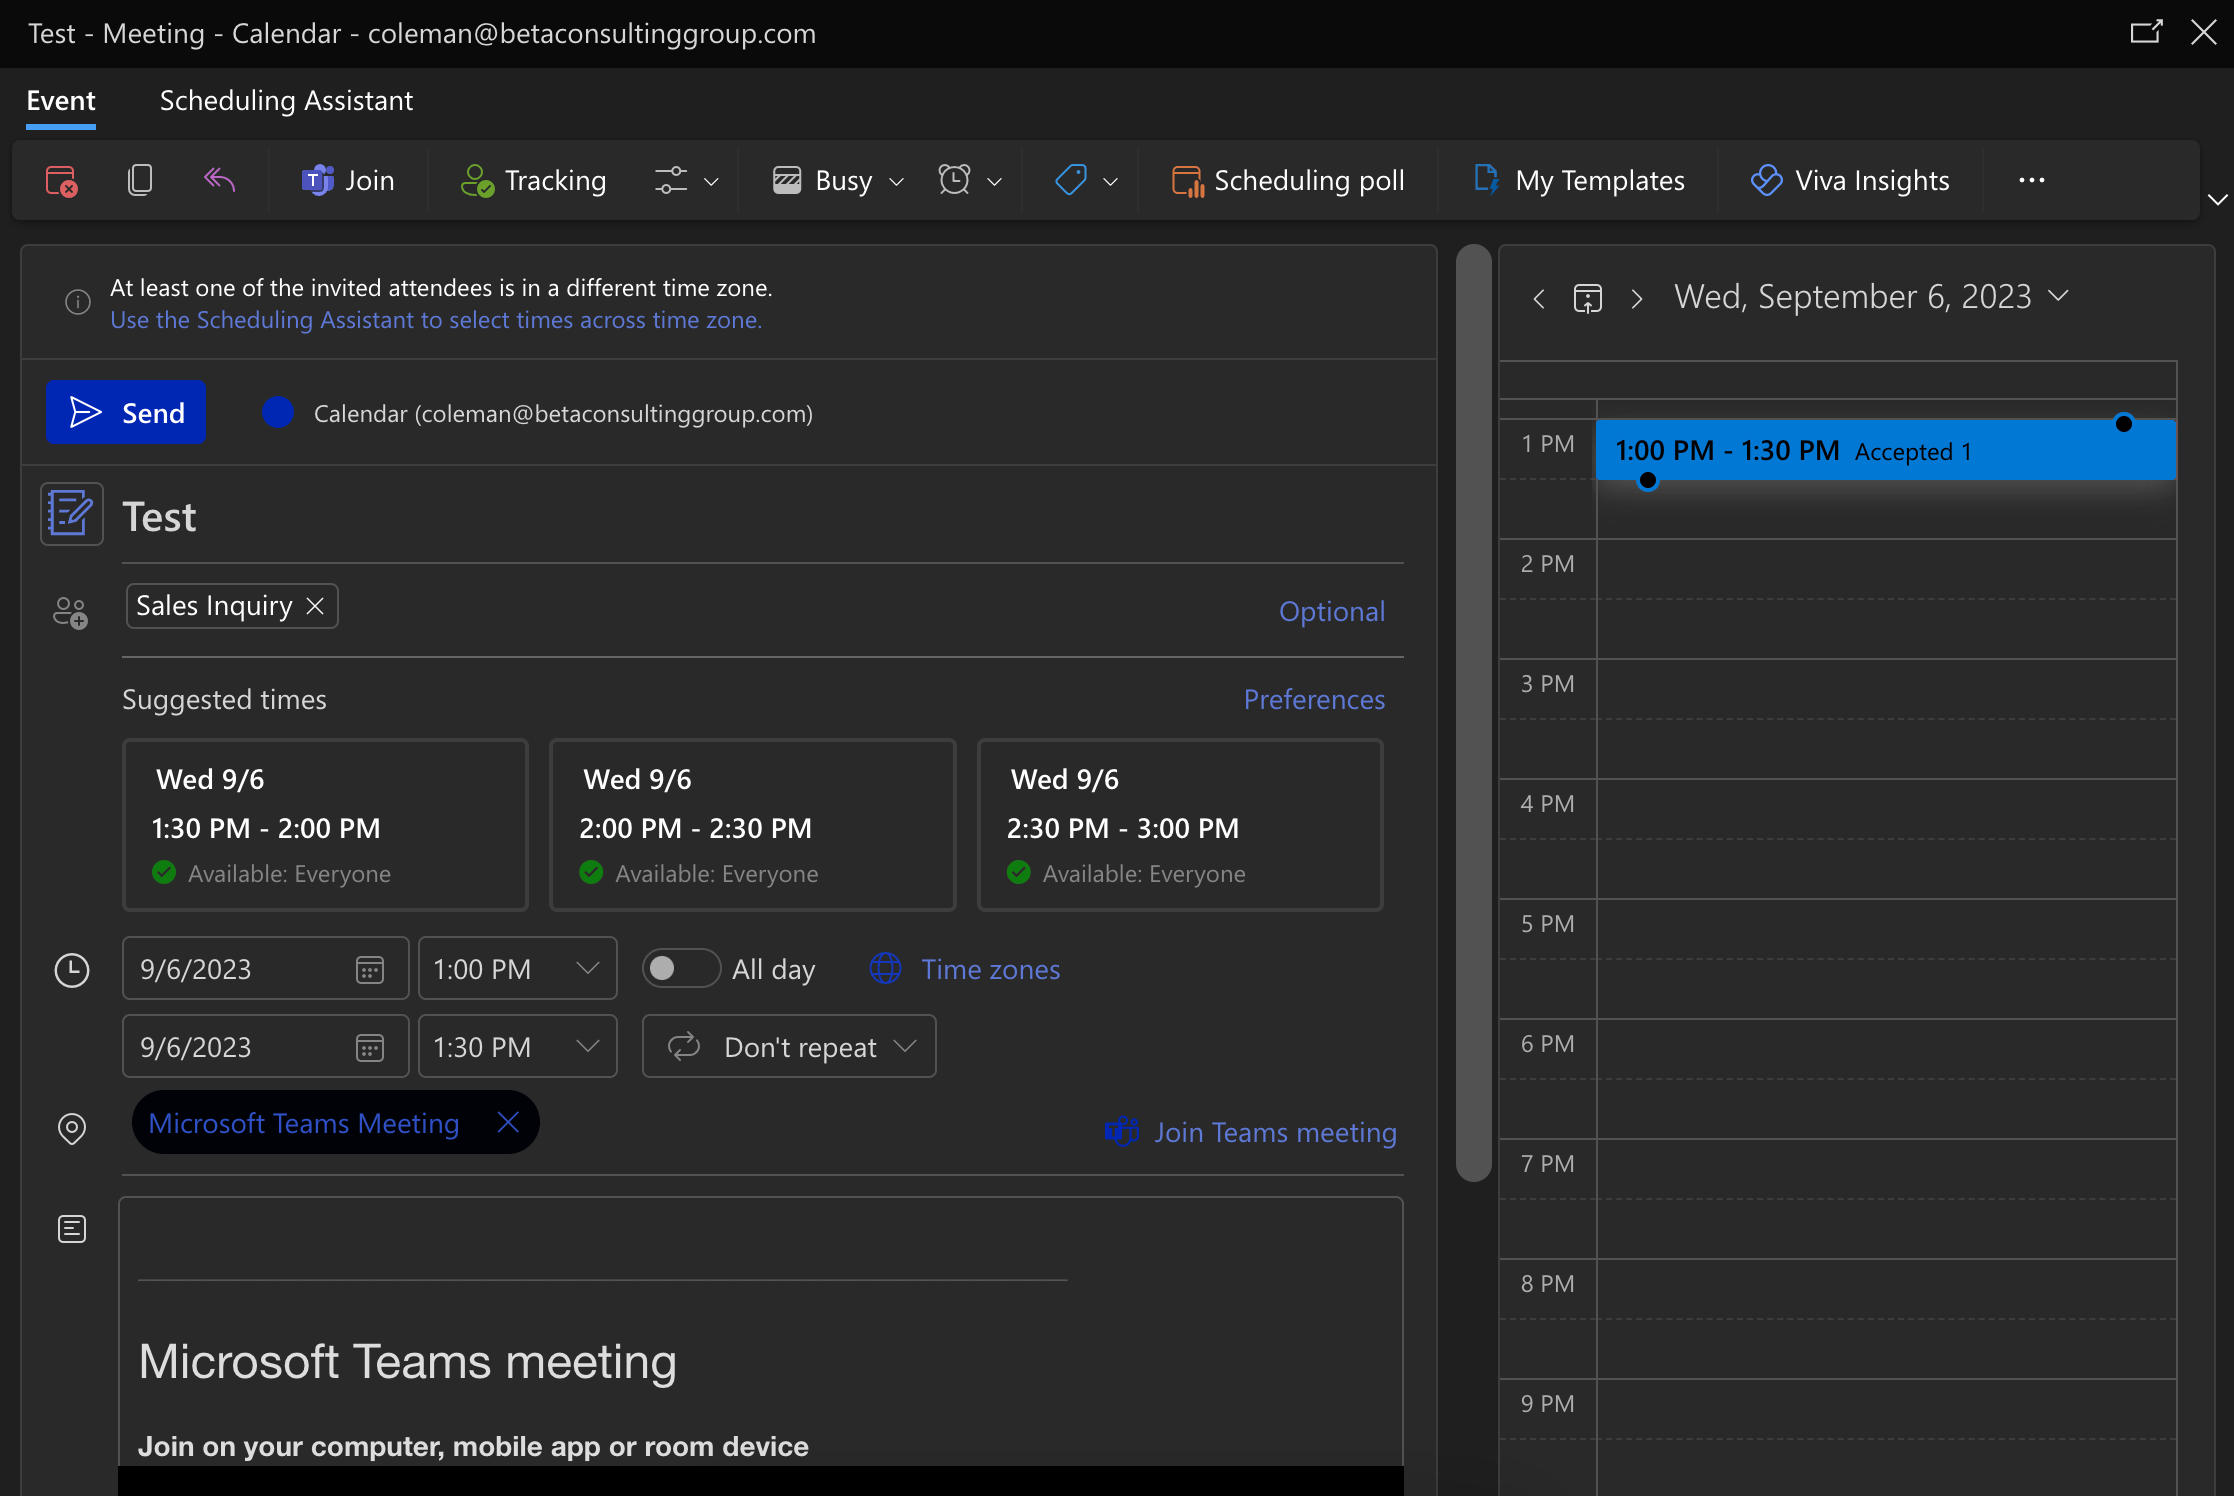Click the cancel meeting icon in toolbar

point(62,181)
